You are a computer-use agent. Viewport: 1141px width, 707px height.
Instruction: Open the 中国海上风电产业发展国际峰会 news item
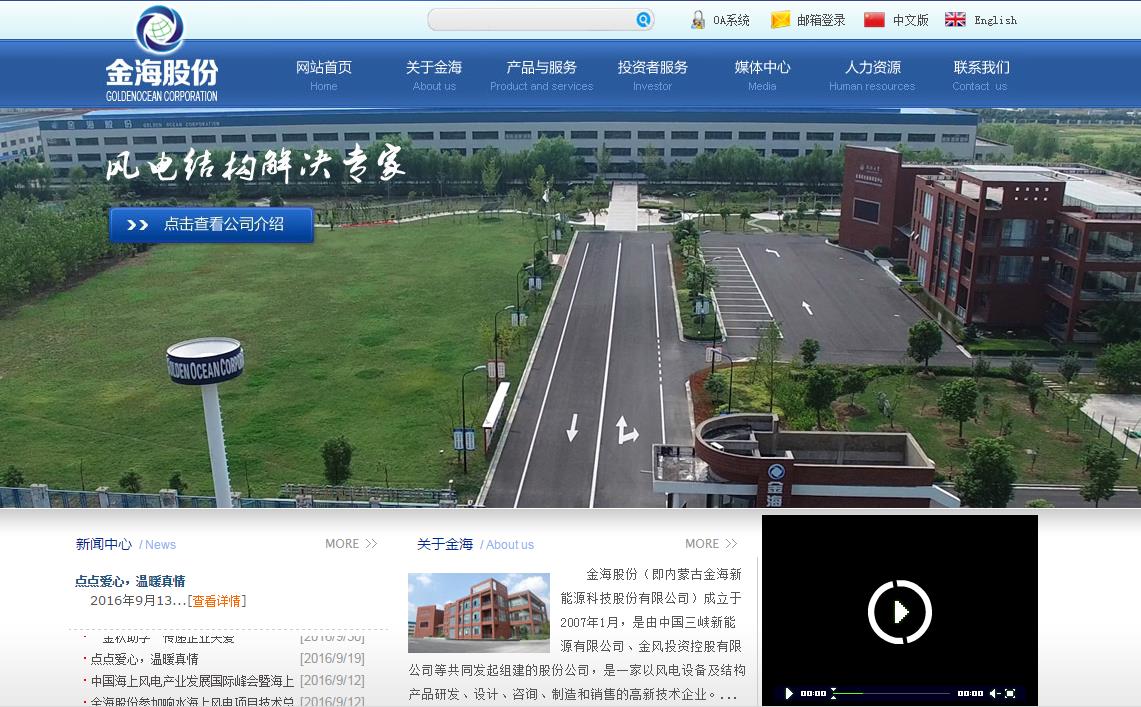point(192,681)
